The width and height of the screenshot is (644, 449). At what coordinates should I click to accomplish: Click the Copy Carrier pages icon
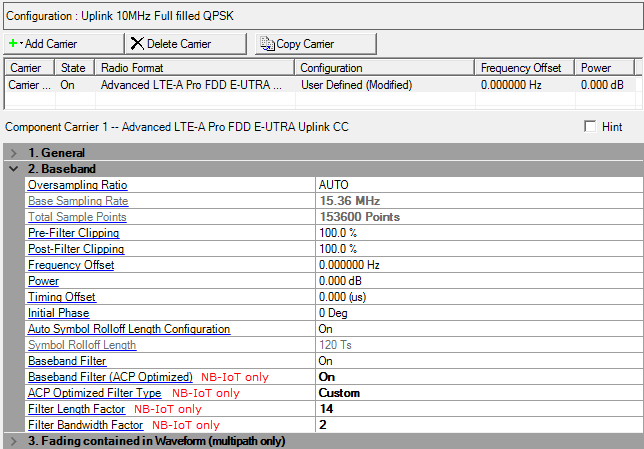pos(267,44)
